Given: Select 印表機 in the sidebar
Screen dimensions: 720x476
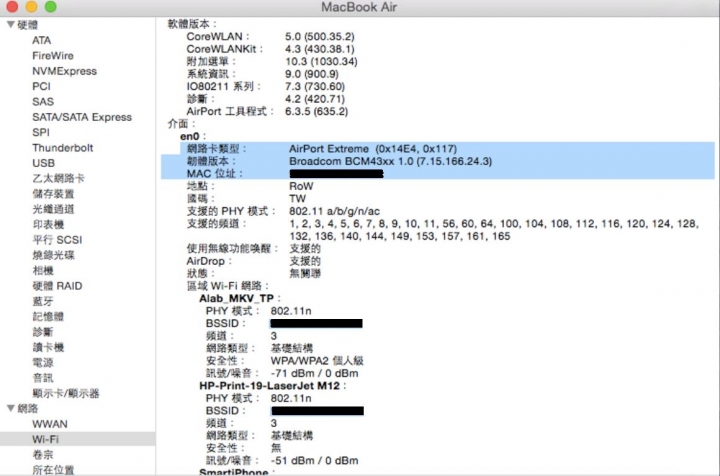Looking at the screenshot, I should (48, 224).
